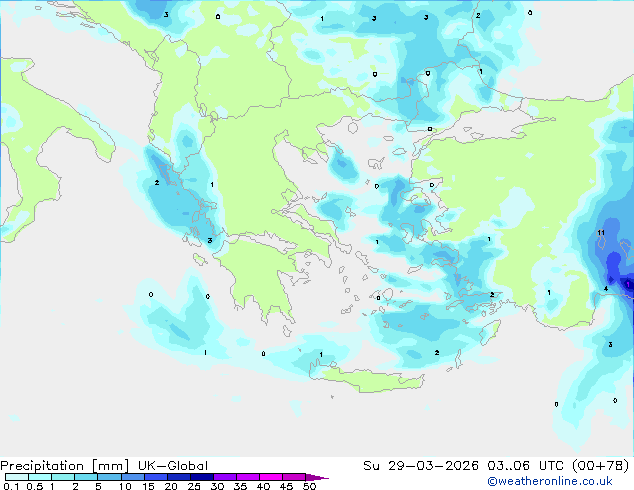Image resolution: width=634 pixels, height=490 pixels.
Task: Click the legend tick label '0.5'
Action: pos(35,486)
